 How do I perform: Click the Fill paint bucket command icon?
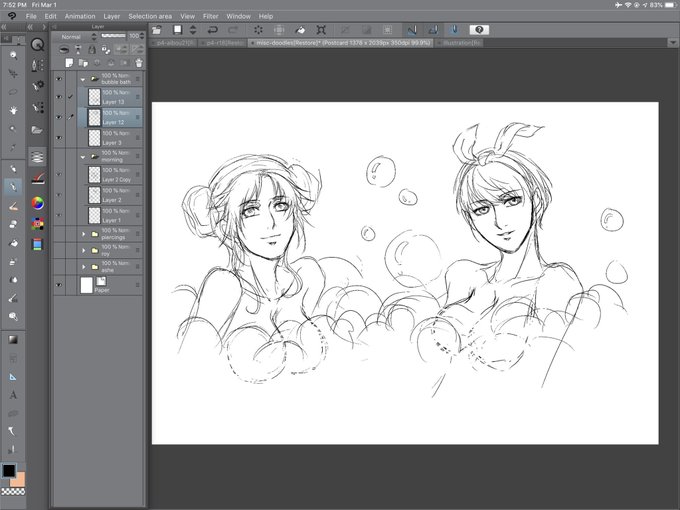point(300,30)
